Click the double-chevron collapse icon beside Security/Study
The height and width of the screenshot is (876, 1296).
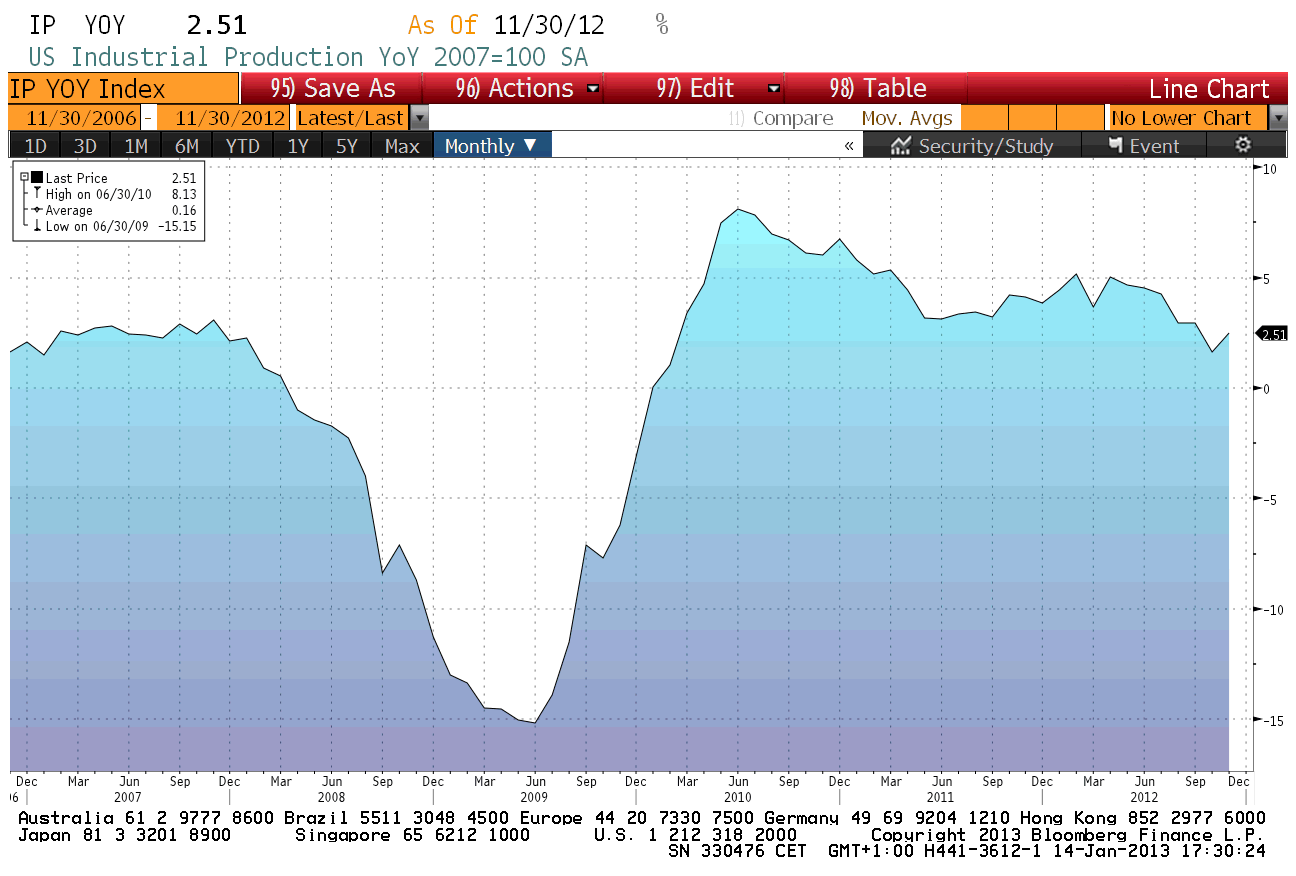pyautogui.click(x=849, y=146)
